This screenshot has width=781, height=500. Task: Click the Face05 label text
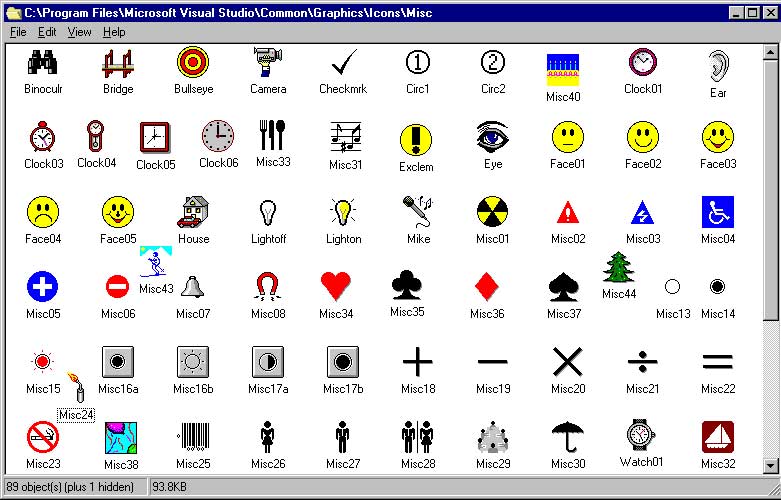point(118,239)
